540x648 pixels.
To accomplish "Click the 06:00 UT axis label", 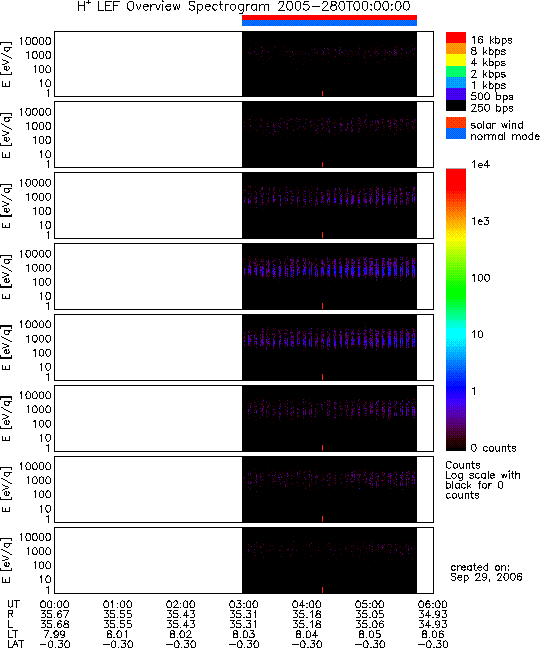I will 433,605.
